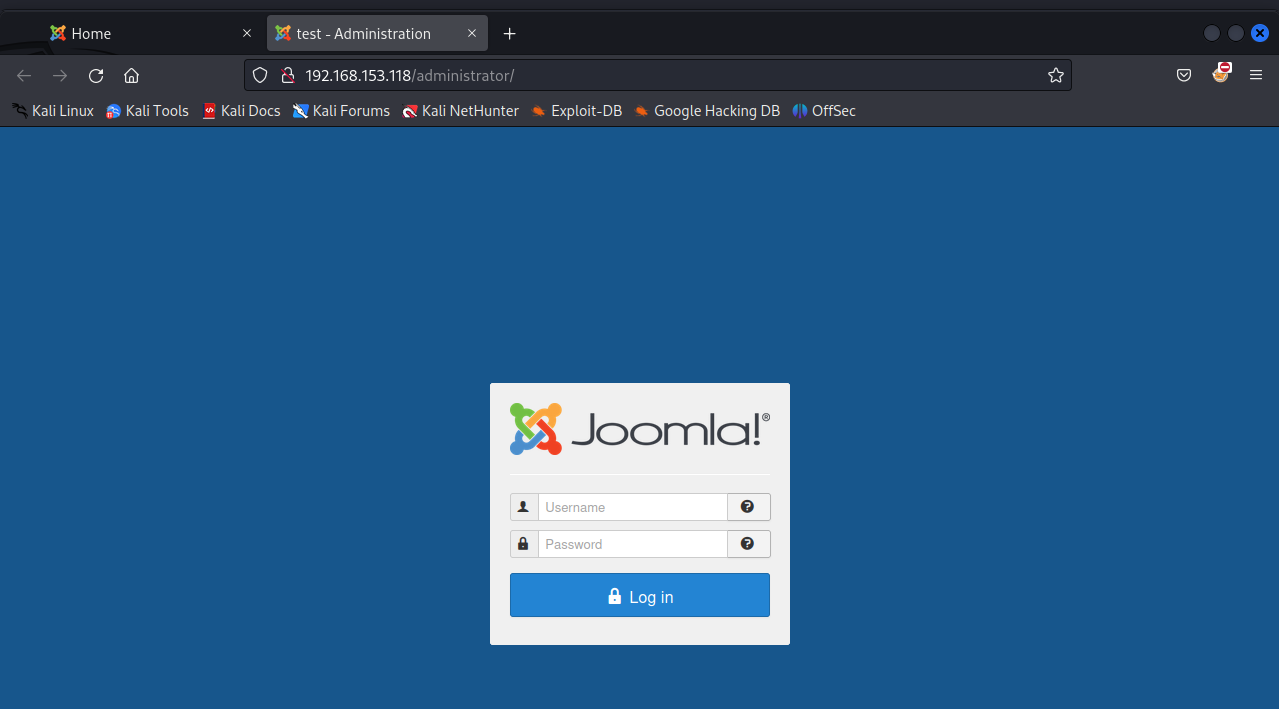Image resolution: width=1279 pixels, height=709 pixels.
Task: Click the password help question mark icon
Action: (748, 544)
